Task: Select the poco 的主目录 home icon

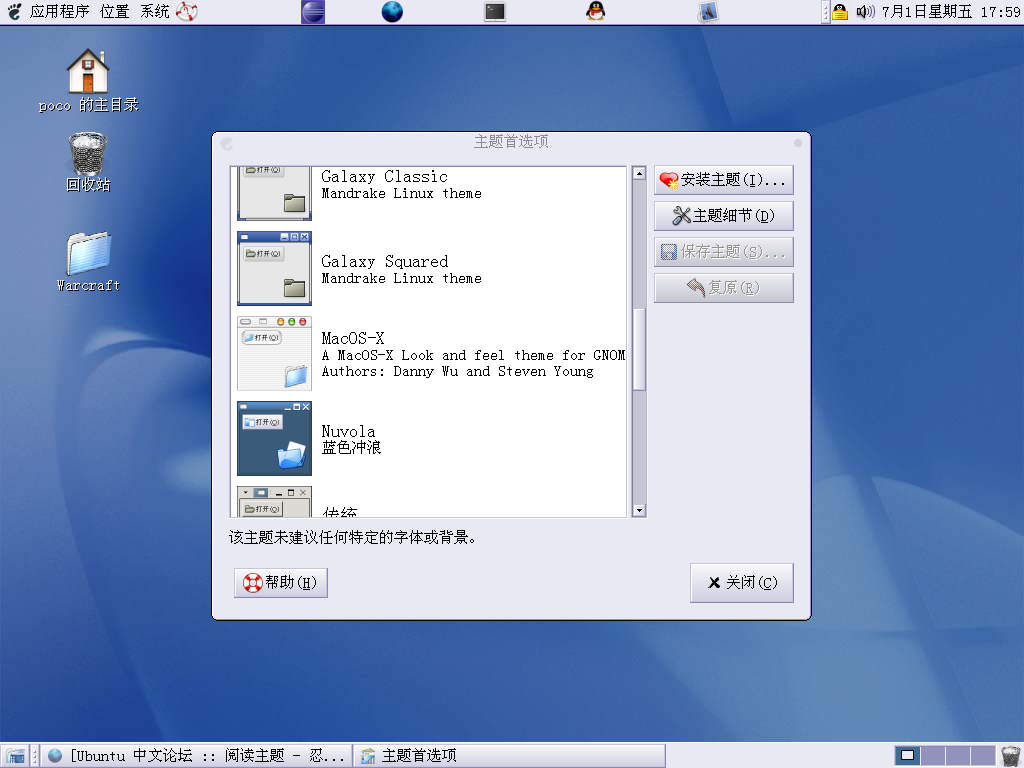Action: pos(88,80)
